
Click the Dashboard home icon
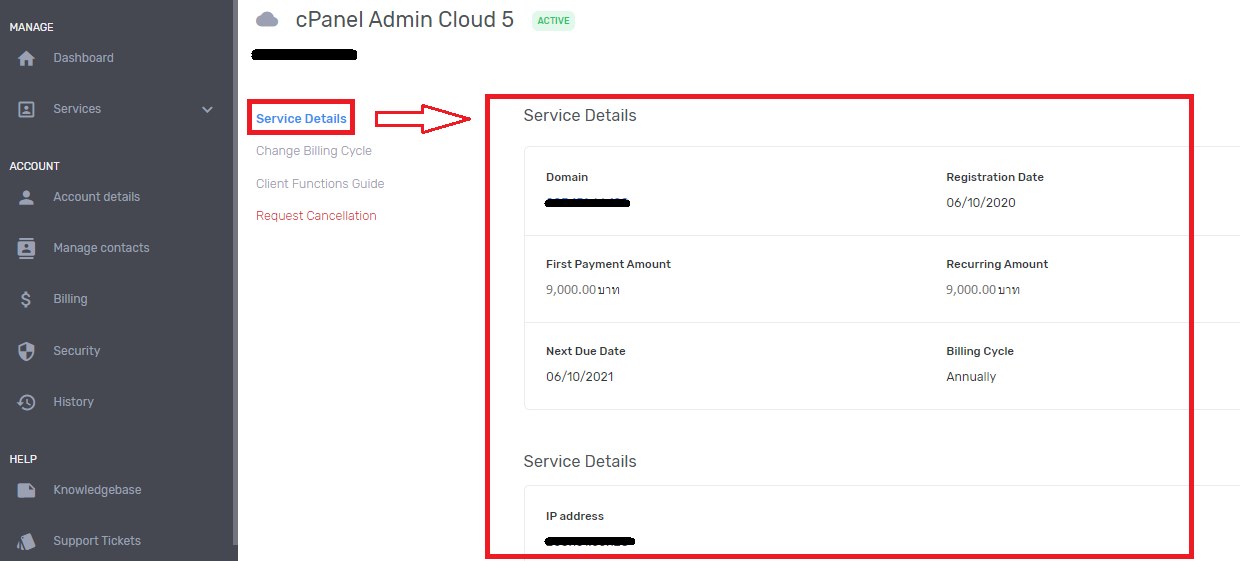[x=27, y=58]
